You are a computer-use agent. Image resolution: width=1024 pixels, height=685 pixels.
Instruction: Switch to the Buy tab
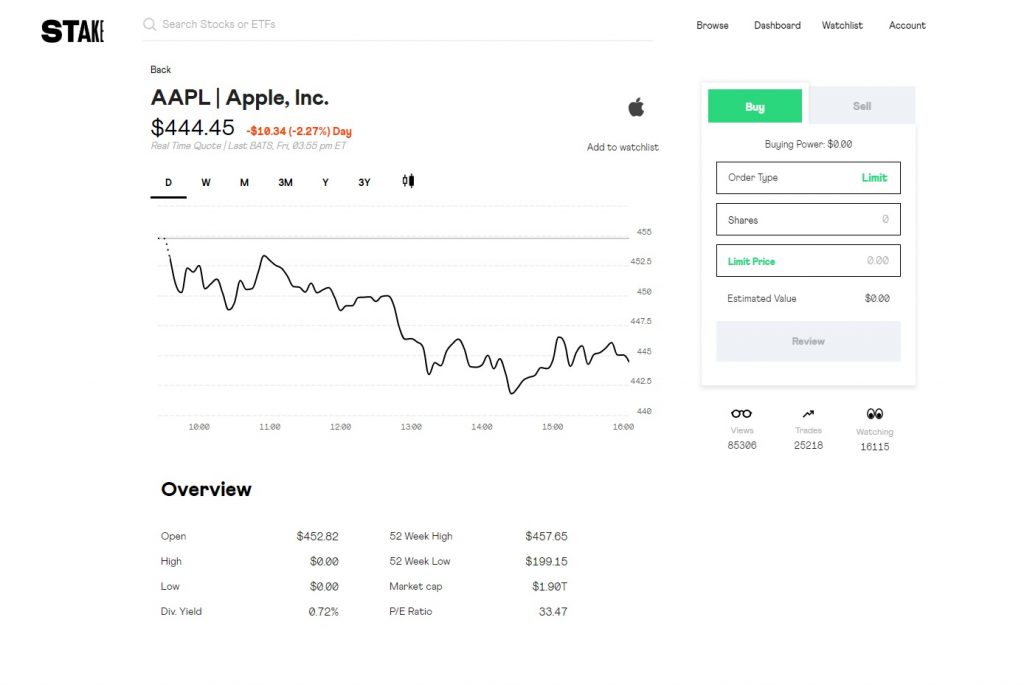(755, 106)
